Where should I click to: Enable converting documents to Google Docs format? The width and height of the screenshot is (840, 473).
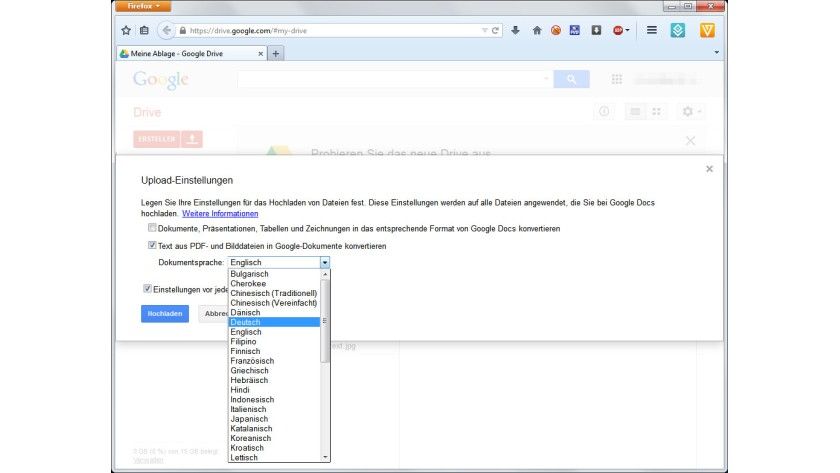pyautogui.click(x=152, y=228)
